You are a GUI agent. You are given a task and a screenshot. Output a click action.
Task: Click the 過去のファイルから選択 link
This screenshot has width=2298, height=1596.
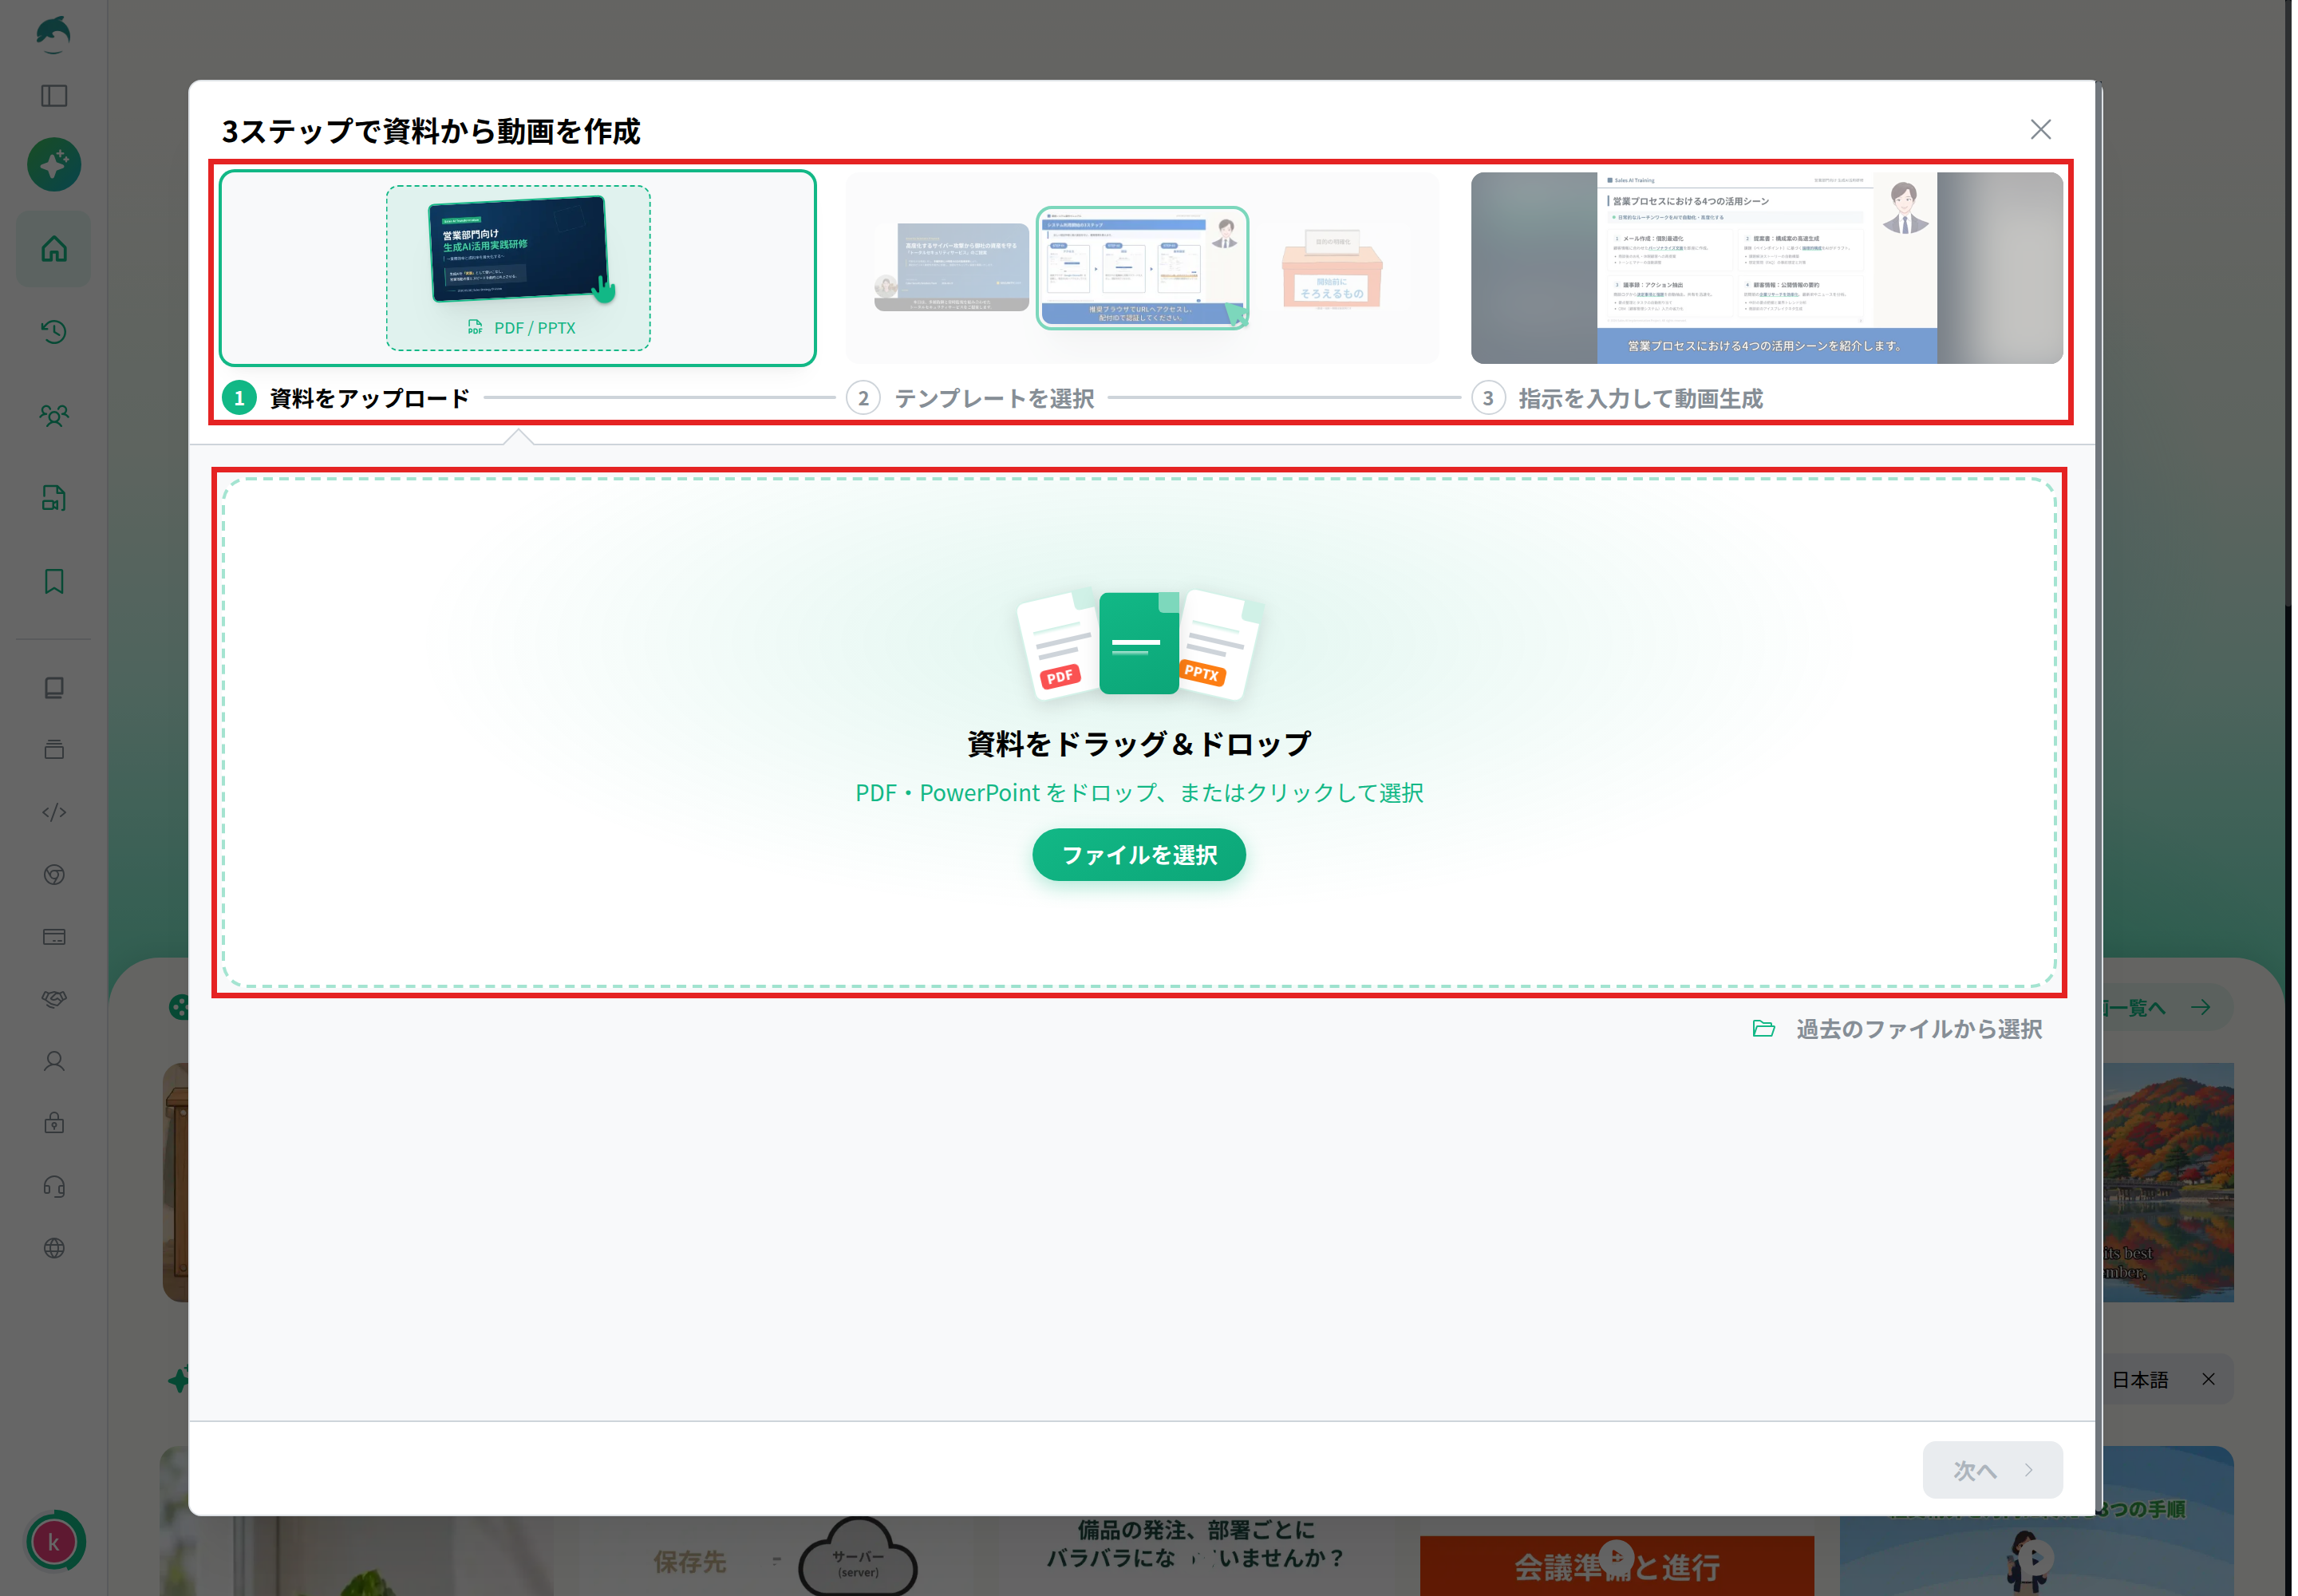point(1897,1029)
